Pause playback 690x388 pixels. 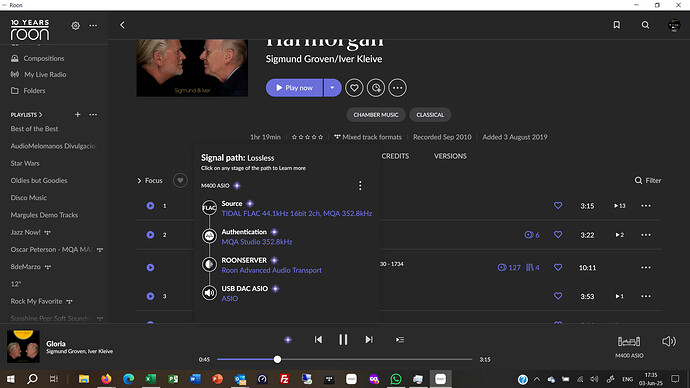pyautogui.click(x=343, y=340)
